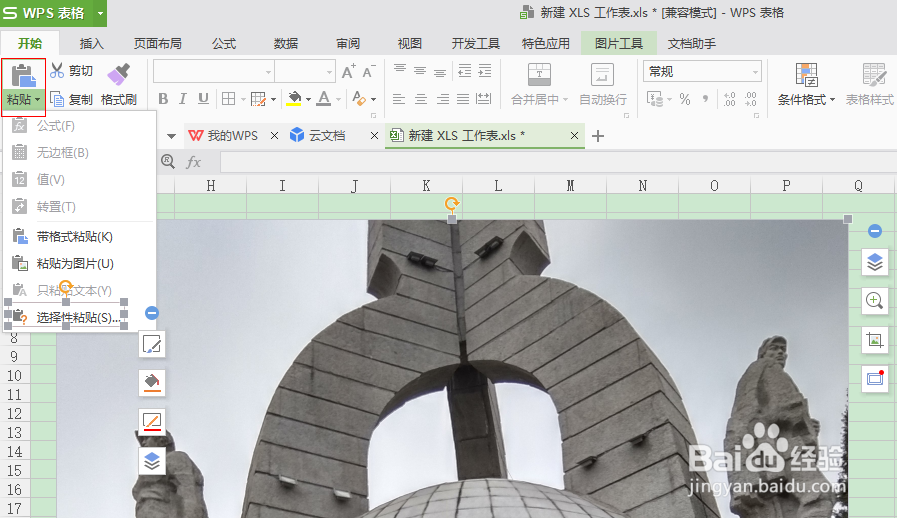The height and width of the screenshot is (518, 897).
Task: Center text horizontally
Action: tap(421, 99)
